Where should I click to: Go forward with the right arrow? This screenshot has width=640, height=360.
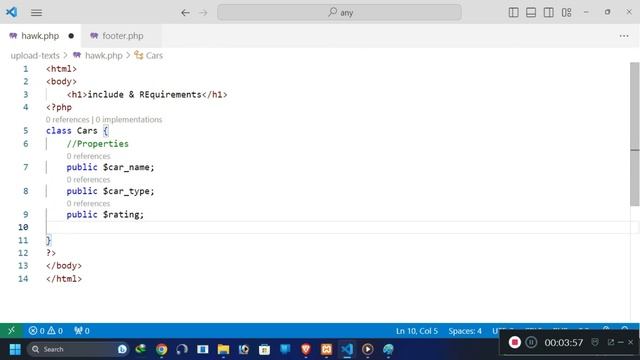pos(203,13)
